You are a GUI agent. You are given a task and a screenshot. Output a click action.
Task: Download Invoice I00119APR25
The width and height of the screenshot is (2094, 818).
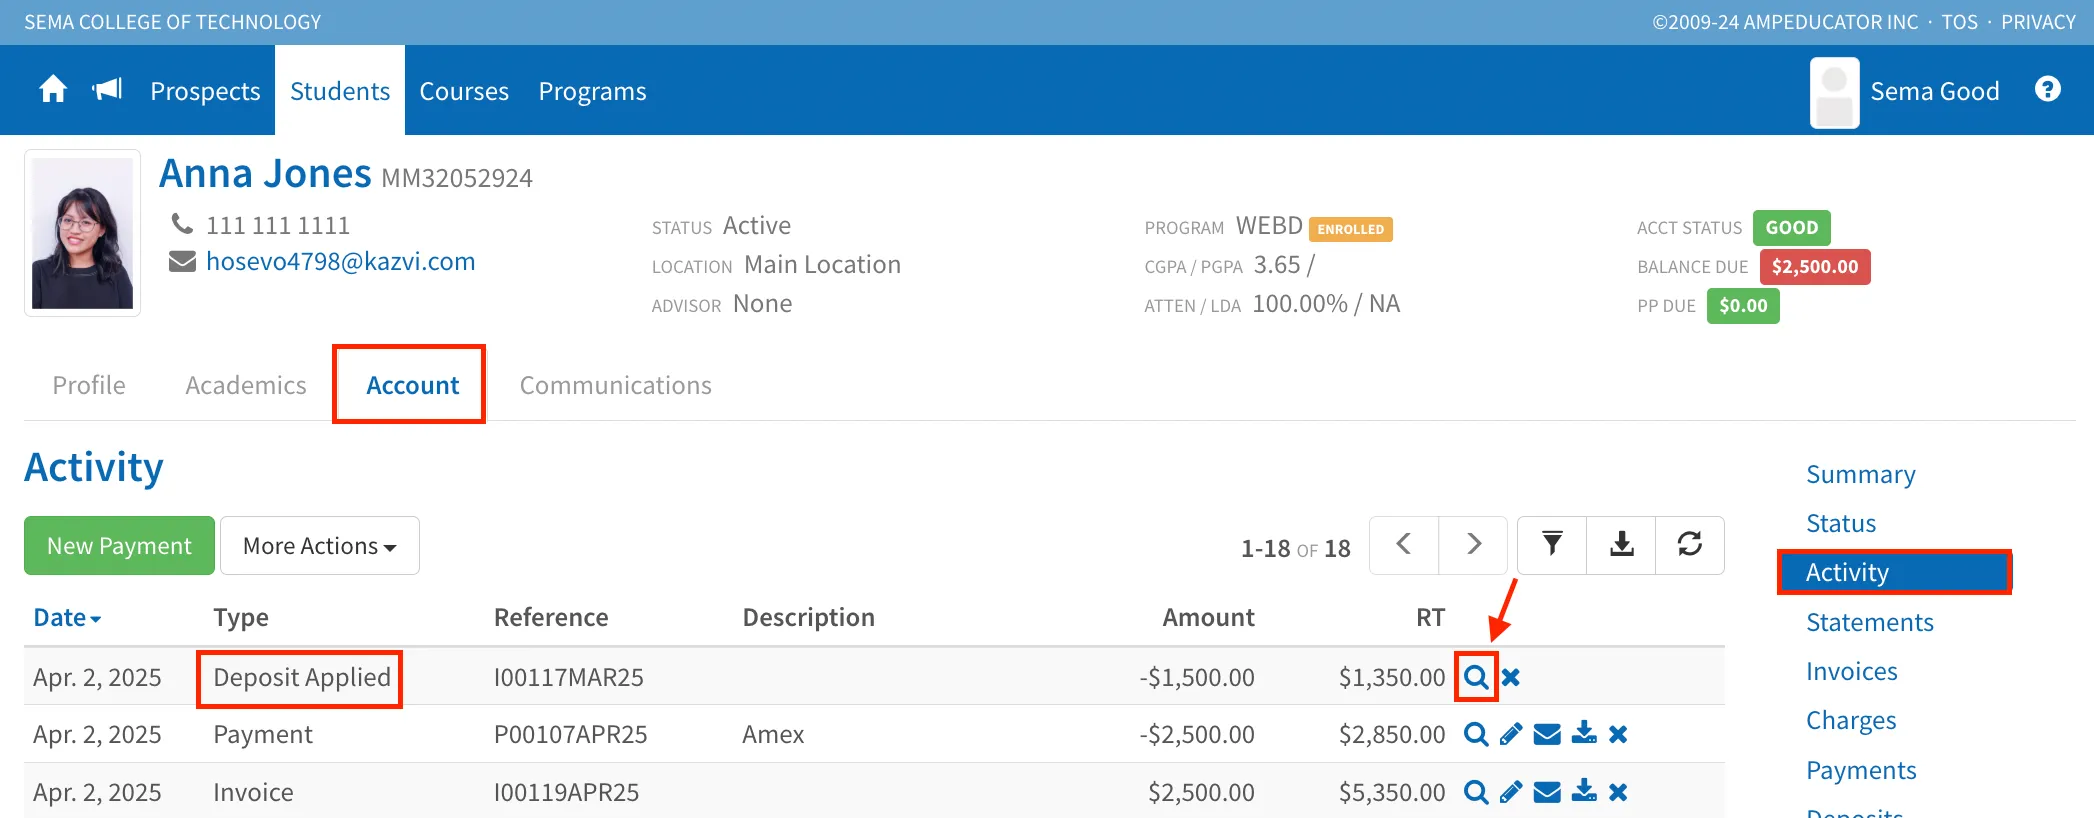(x=1584, y=792)
